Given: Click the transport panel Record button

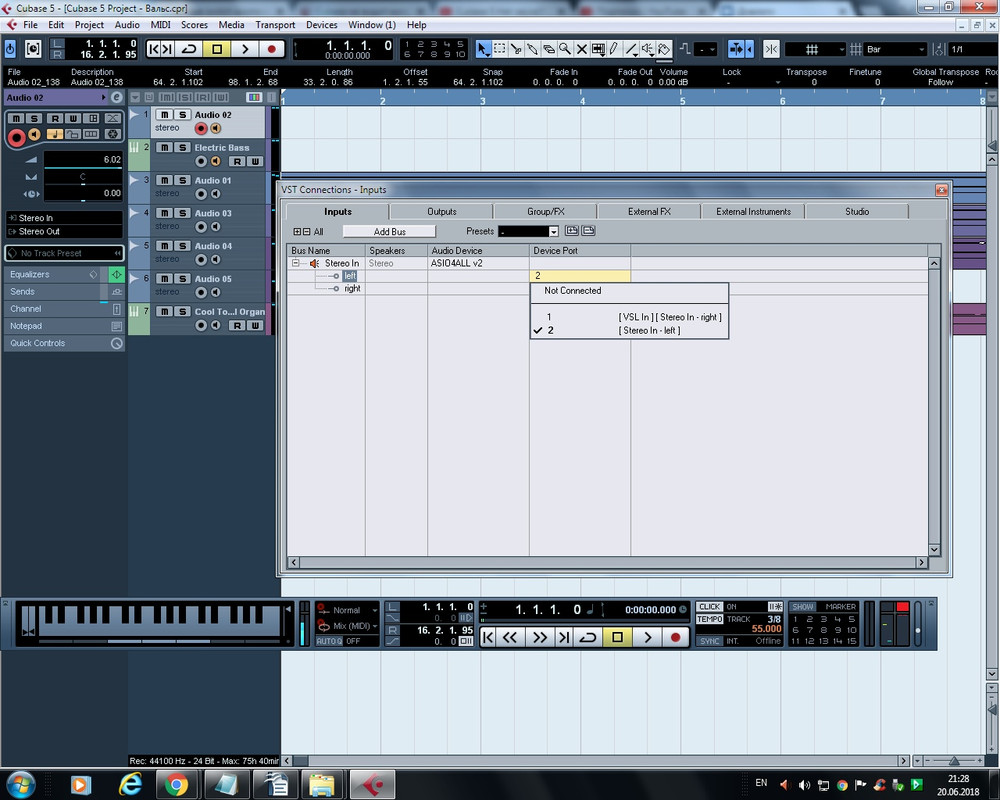Looking at the screenshot, I should [675, 637].
